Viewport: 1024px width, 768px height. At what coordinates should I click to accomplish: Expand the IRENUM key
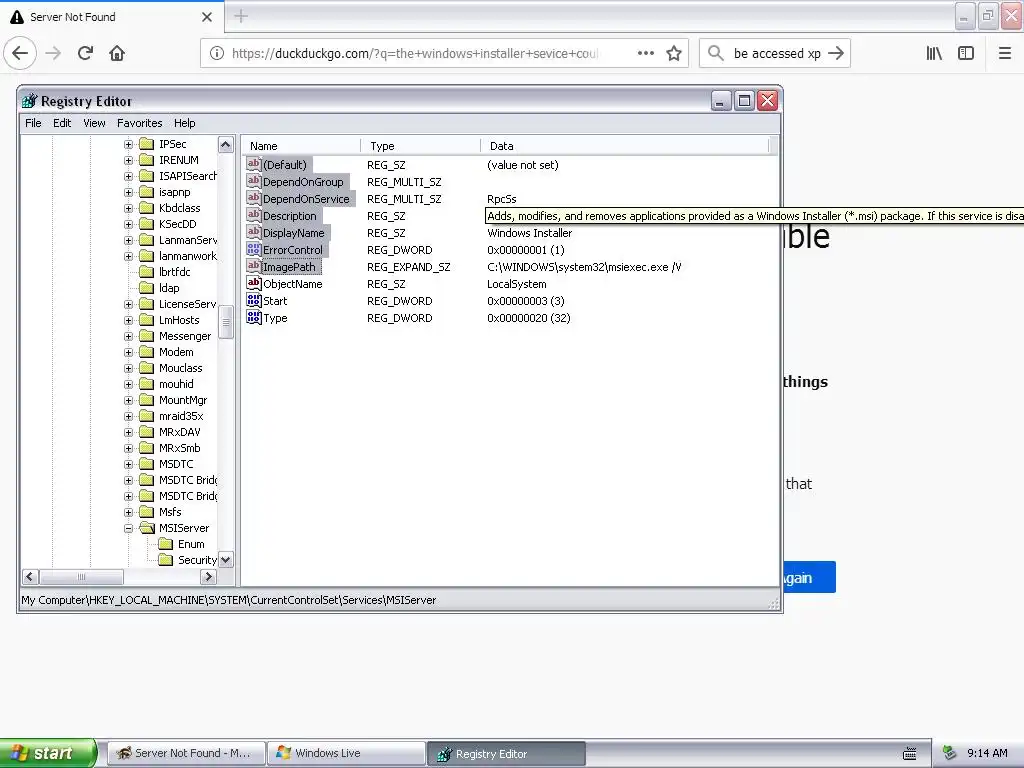pos(128,160)
